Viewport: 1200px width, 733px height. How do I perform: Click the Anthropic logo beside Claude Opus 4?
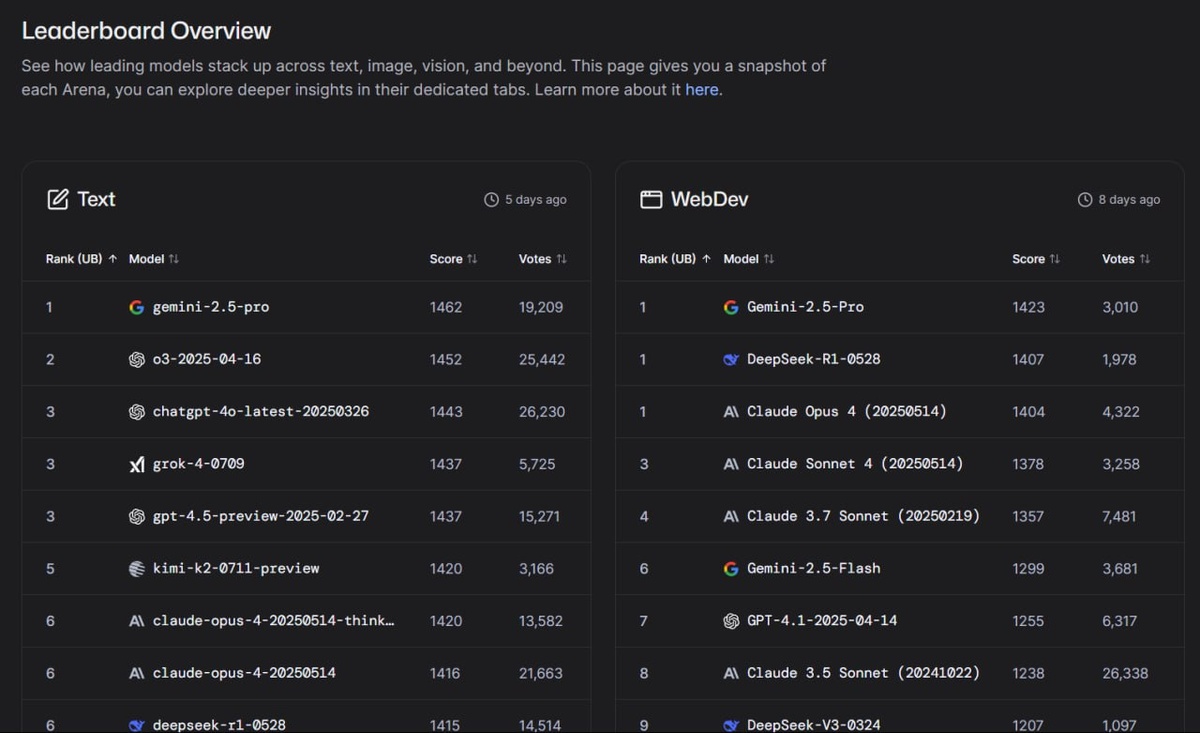pos(731,411)
